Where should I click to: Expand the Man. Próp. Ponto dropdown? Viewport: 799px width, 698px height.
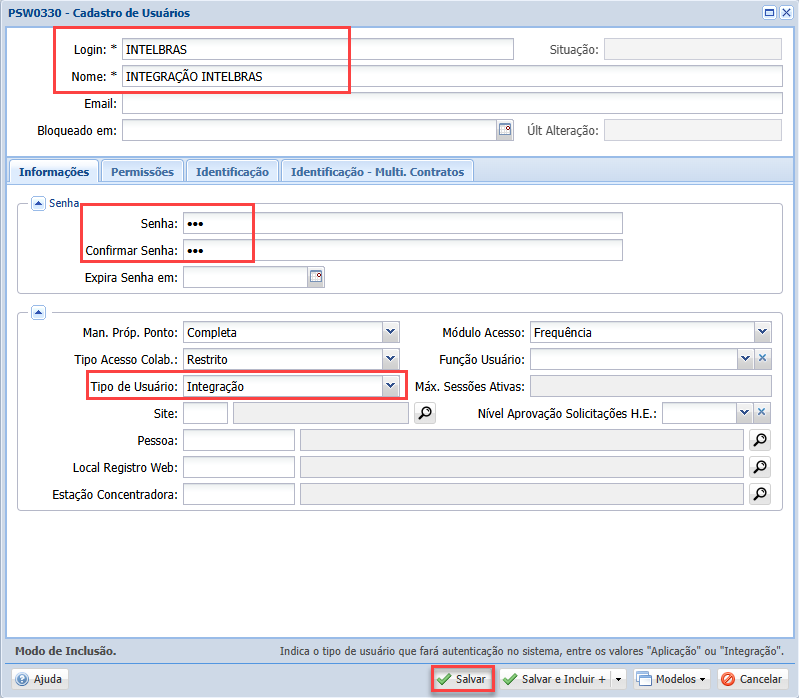point(390,332)
